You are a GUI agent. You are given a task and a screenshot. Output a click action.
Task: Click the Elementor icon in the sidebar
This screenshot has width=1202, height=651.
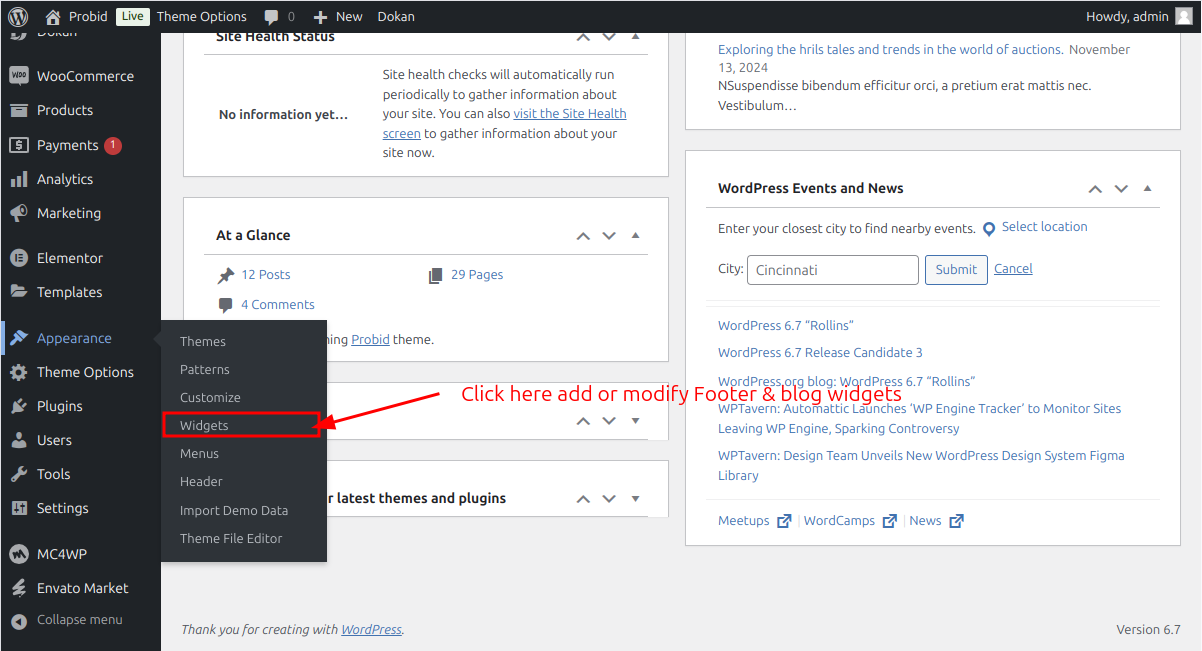click(x=18, y=258)
